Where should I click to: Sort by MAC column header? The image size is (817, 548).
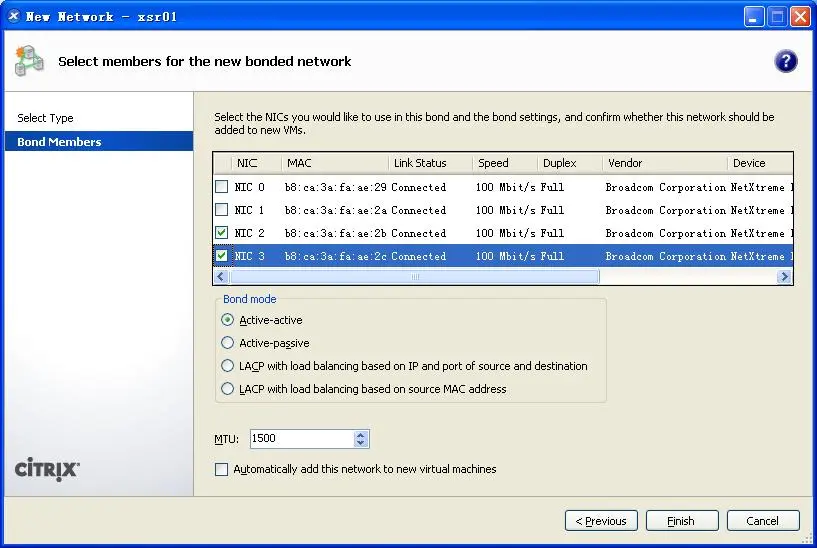point(335,163)
